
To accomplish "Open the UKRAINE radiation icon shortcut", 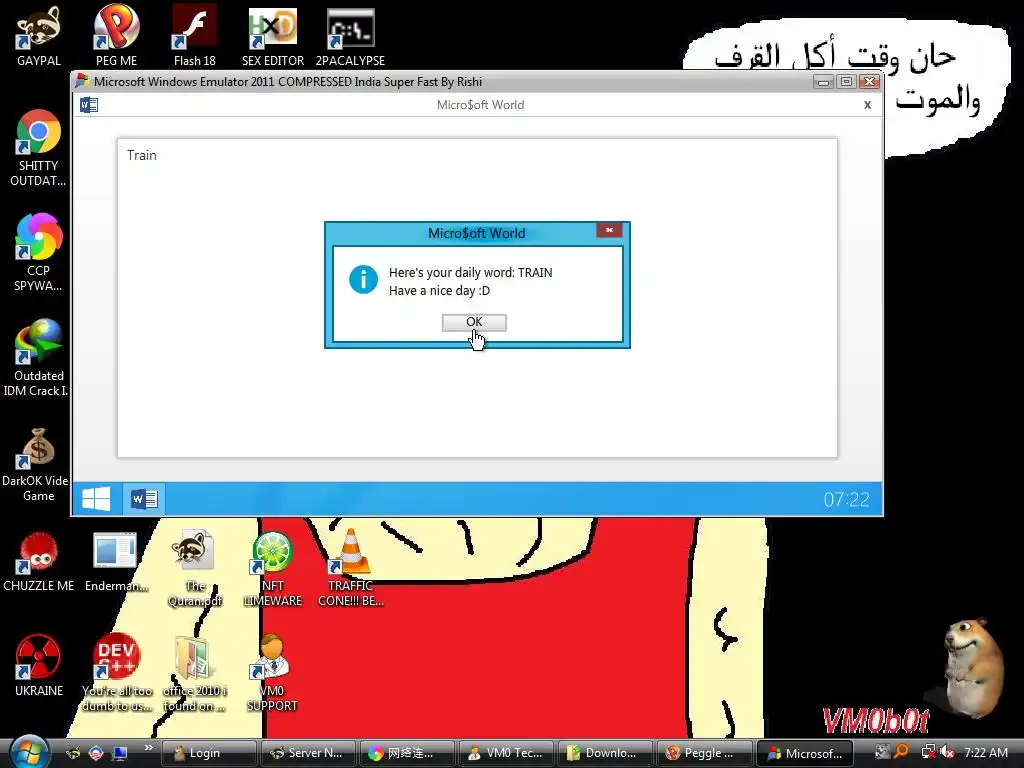I will point(39,666).
